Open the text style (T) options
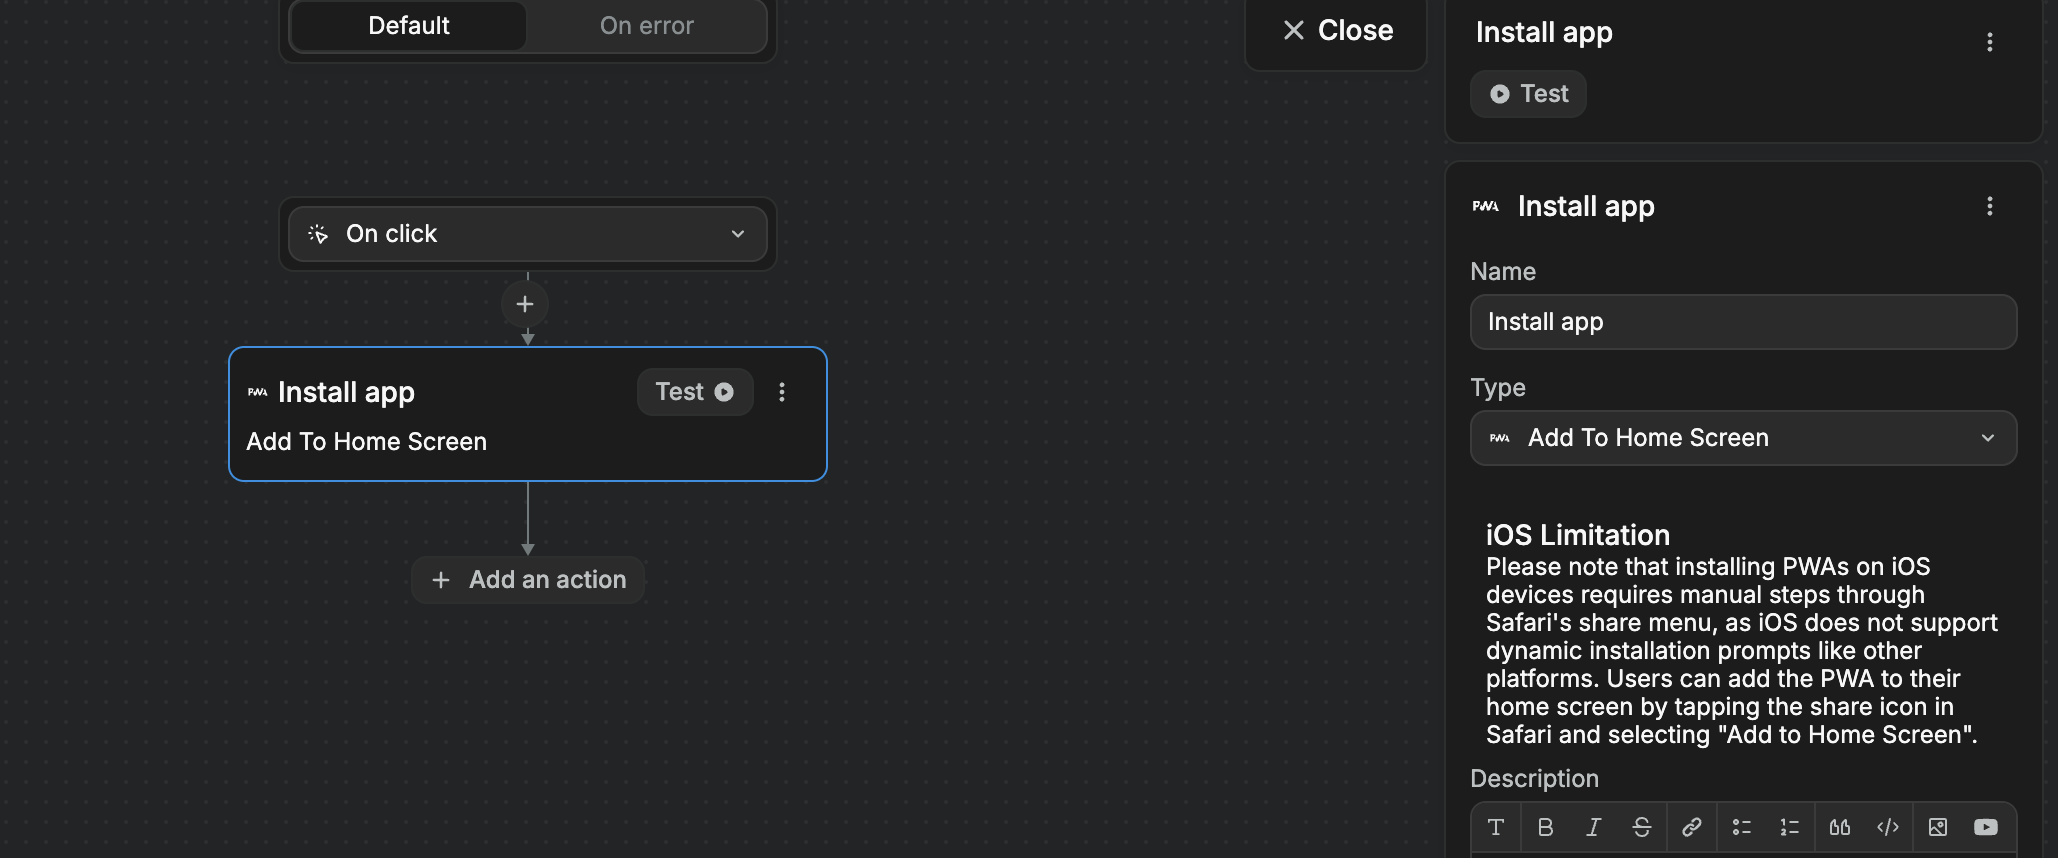The width and height of the screenshot is (2058, 858). 1496,827
